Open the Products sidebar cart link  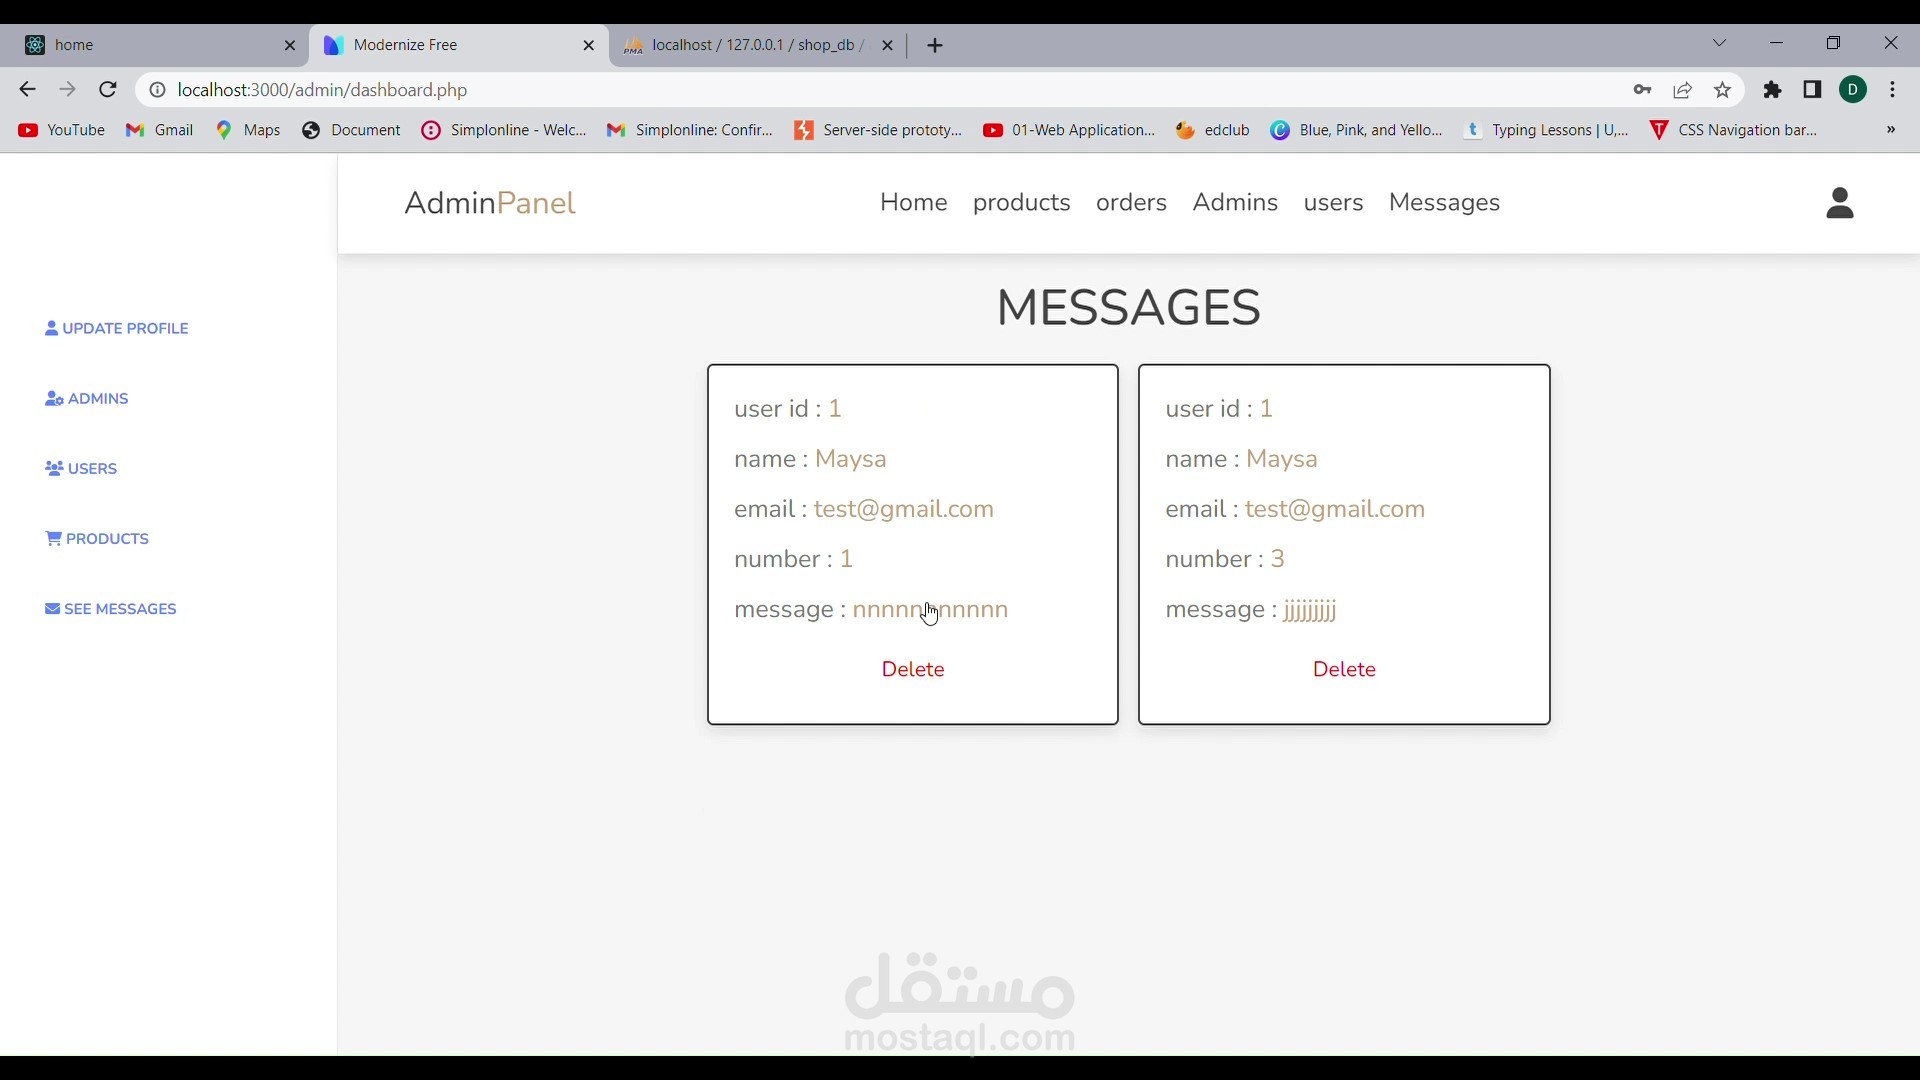point(98,539)
